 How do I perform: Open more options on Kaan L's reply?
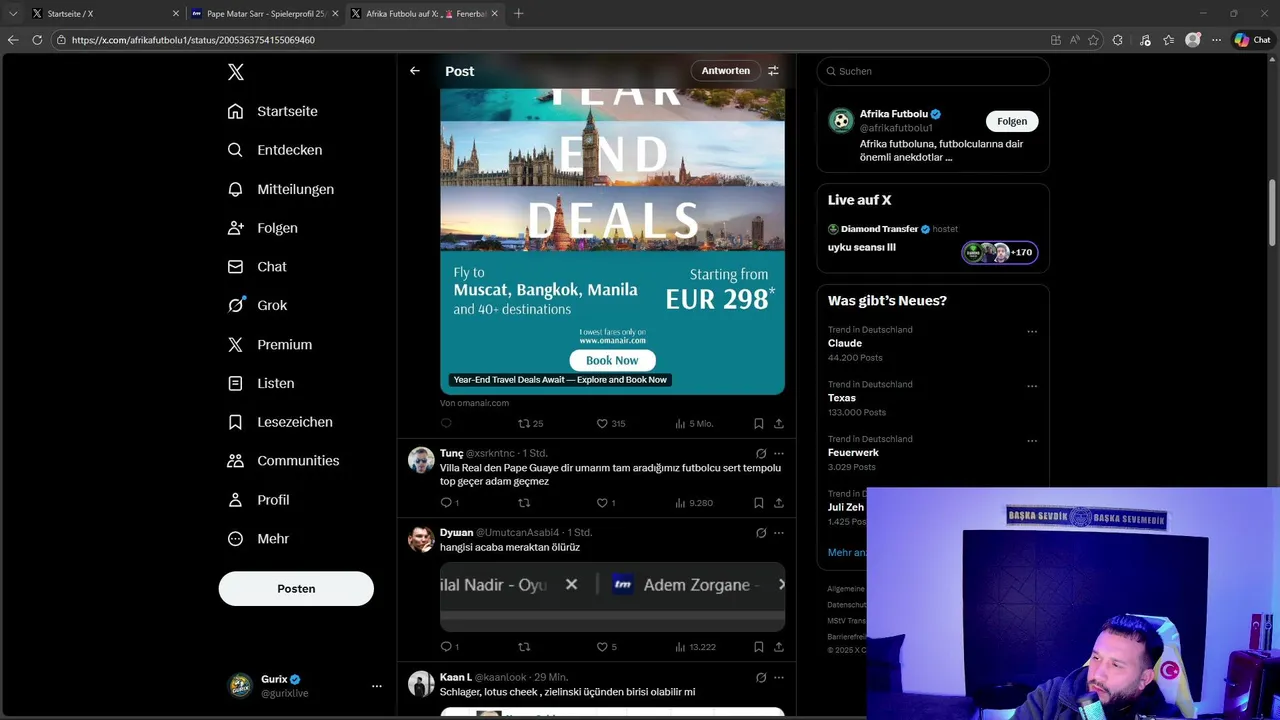click(x=779, y=677)
